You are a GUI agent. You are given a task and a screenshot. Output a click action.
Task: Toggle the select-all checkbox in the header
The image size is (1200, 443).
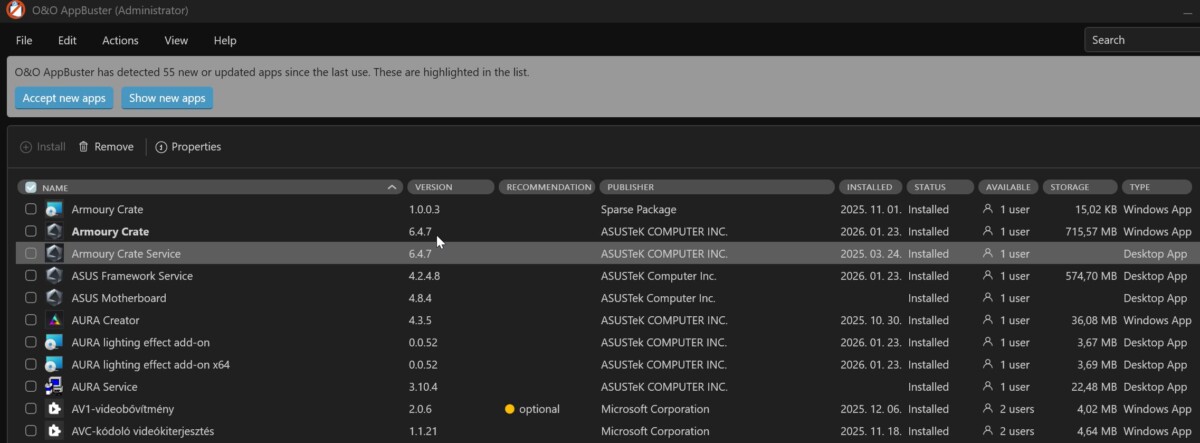point(31,187)
